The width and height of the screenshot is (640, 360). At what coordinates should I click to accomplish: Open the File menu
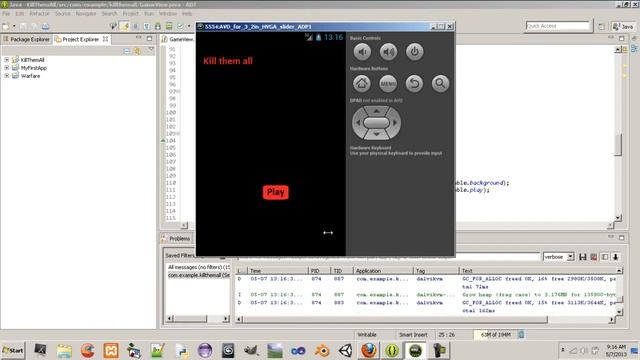(x=6, y=13)
